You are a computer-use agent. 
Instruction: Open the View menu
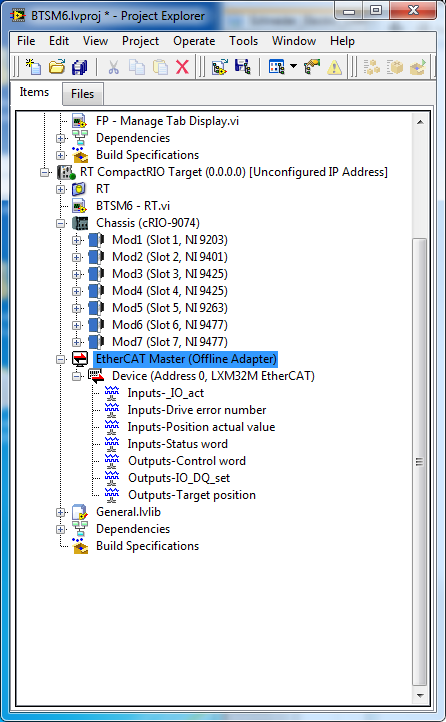95,41
